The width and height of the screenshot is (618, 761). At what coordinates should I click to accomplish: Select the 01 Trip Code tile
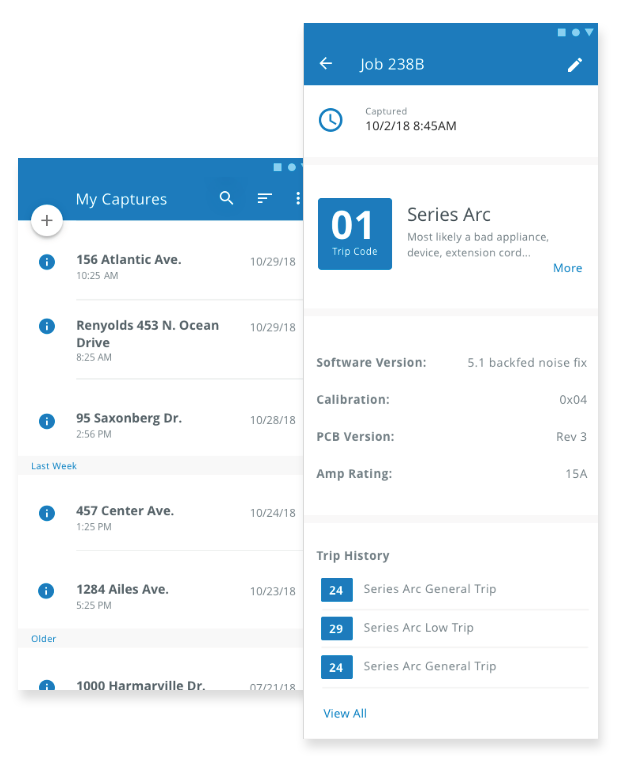355,234
